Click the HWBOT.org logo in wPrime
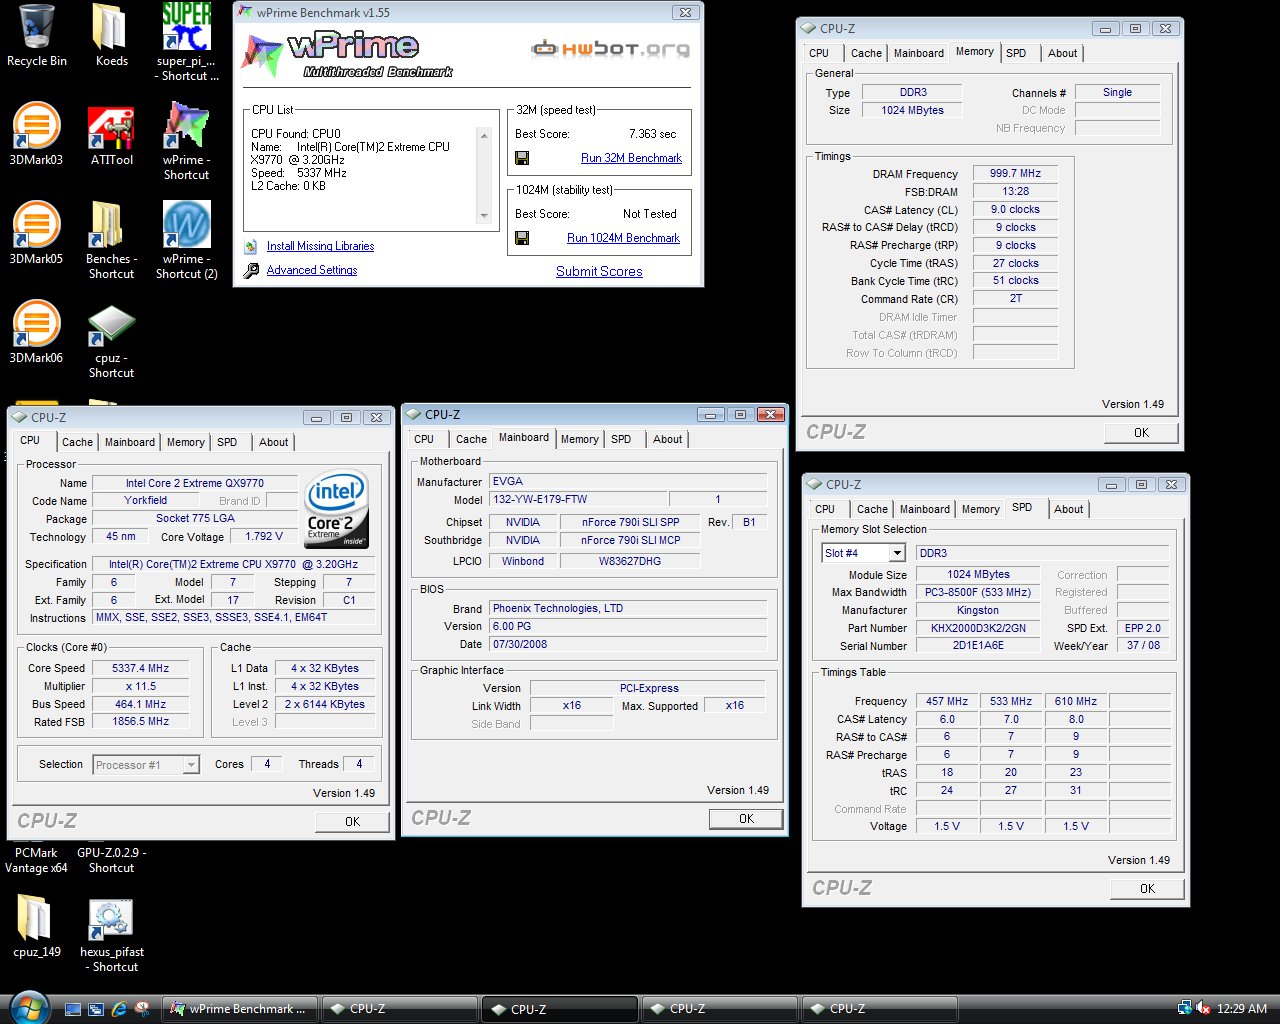Viewport: 1280px width, 1024px height. pos(609,48)
